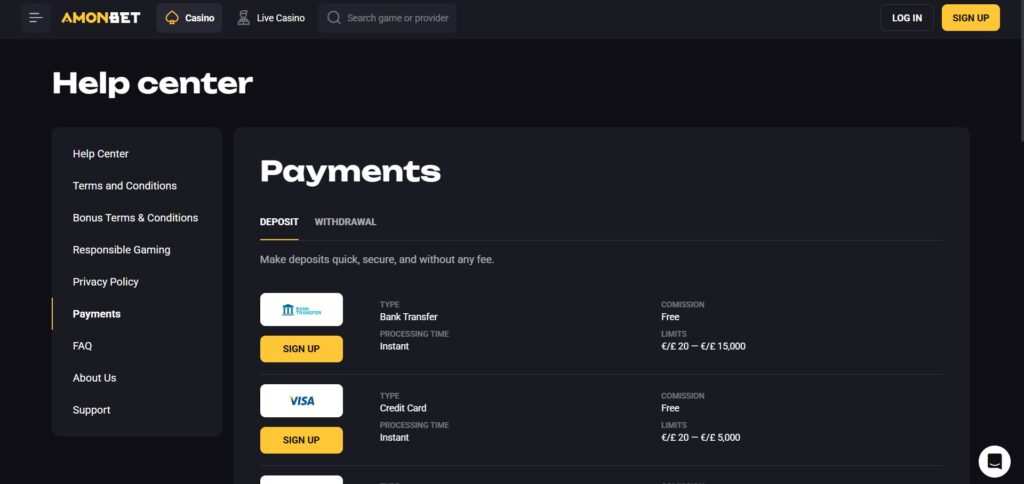The image size is (1024, 484).
Task: Open Live Casino from top bar
Action: 271,18
